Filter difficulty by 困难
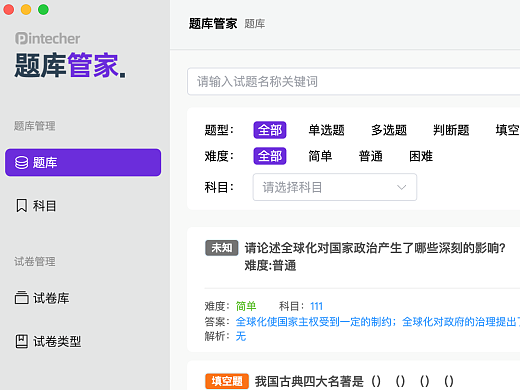 pos(421,156)
